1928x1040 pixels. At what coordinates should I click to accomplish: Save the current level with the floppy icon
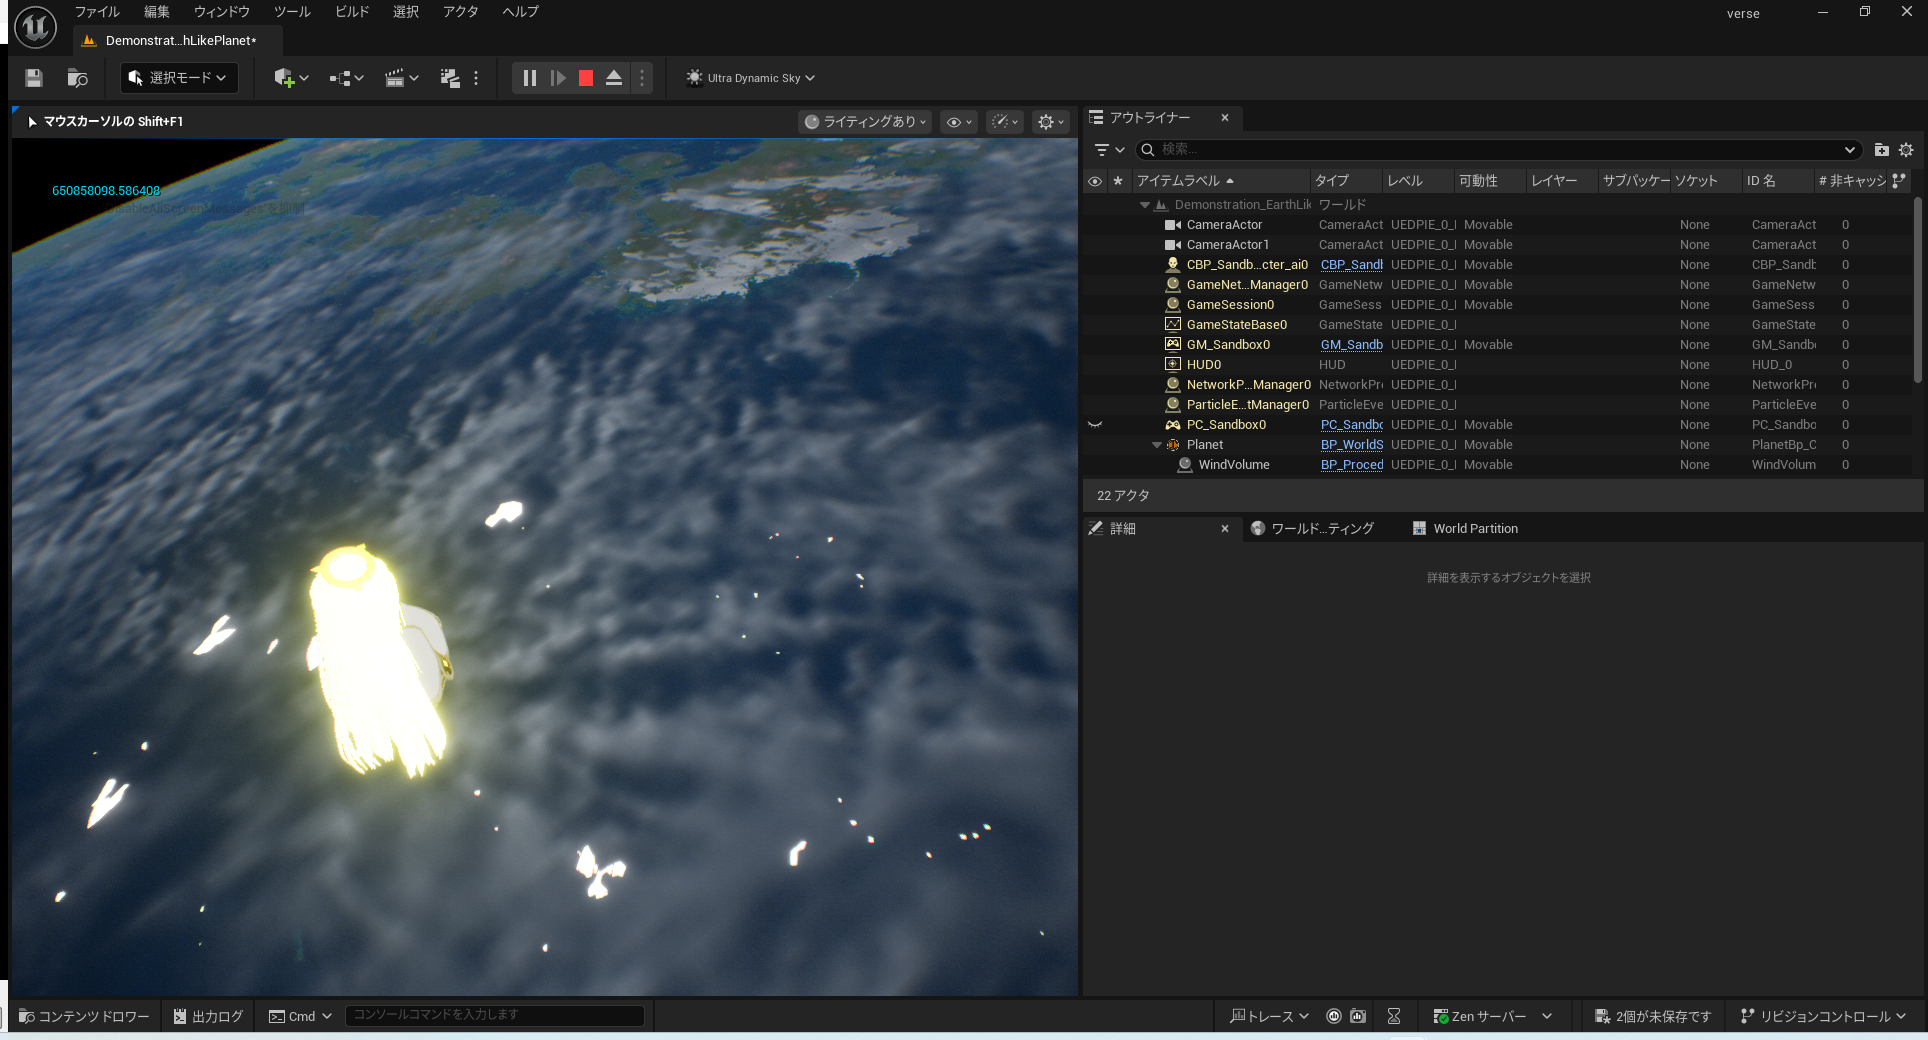(x=34, y=78)
